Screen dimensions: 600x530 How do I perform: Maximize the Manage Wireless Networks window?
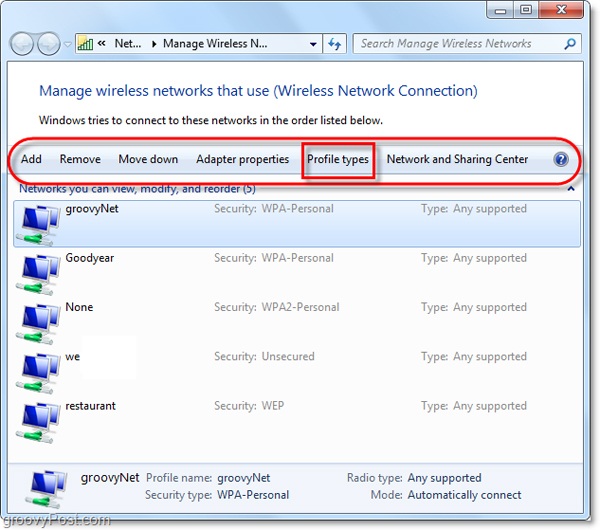(x=526, y=10)
